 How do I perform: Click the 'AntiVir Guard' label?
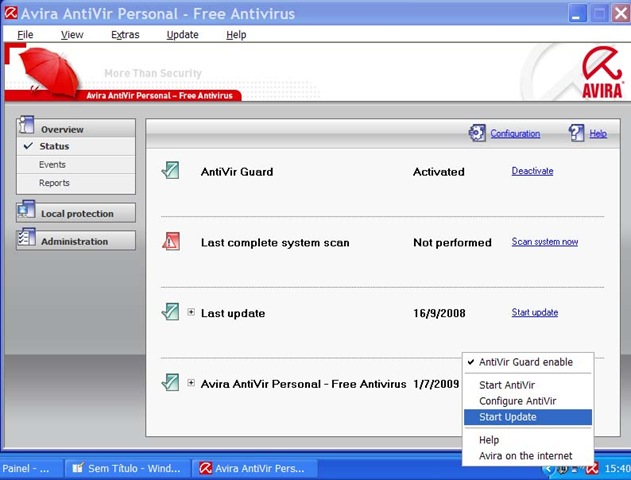237,172
